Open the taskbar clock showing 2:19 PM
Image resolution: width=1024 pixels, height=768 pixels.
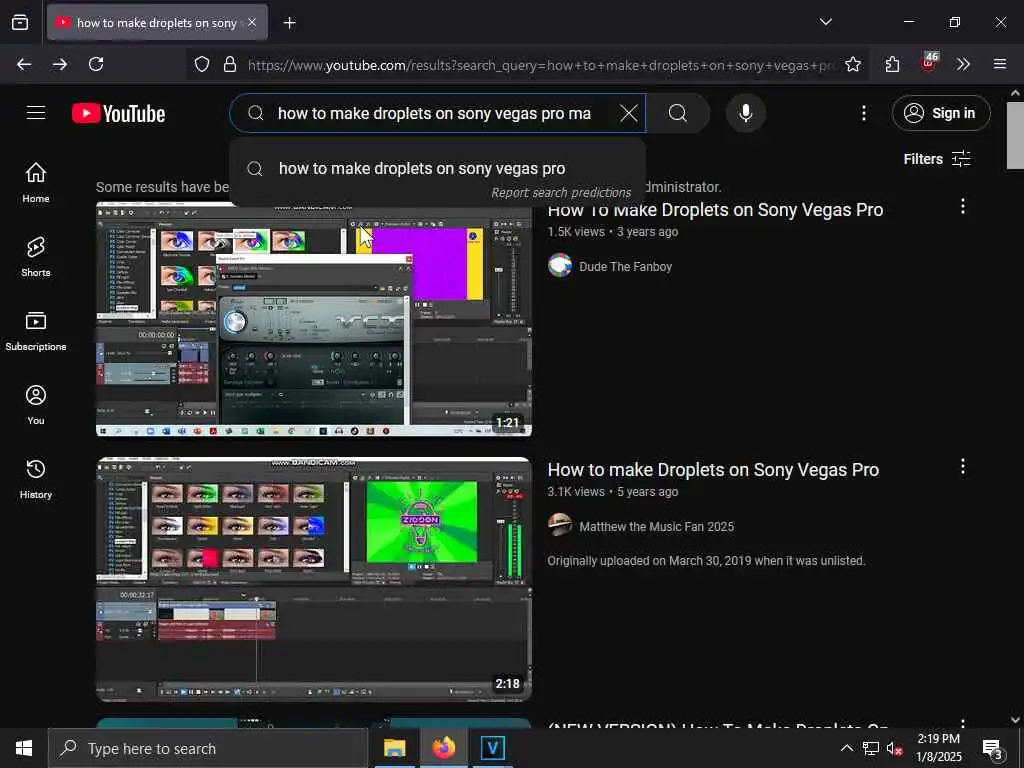(939, 748)
